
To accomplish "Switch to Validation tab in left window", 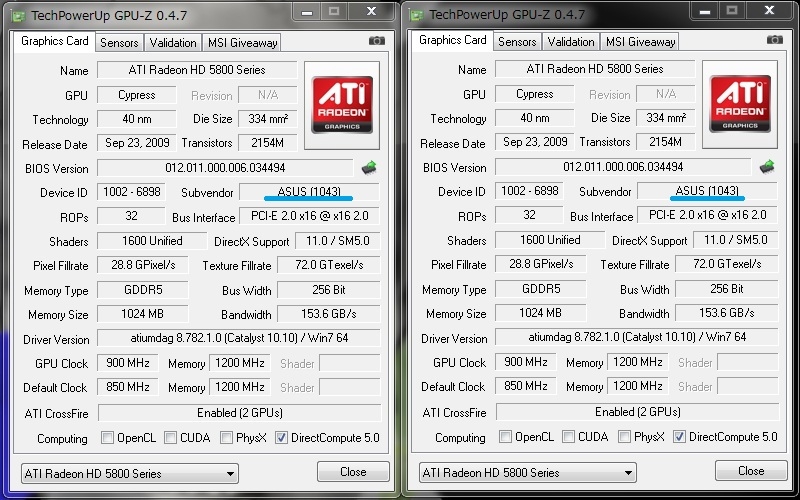I will click(x=172, y=43).
